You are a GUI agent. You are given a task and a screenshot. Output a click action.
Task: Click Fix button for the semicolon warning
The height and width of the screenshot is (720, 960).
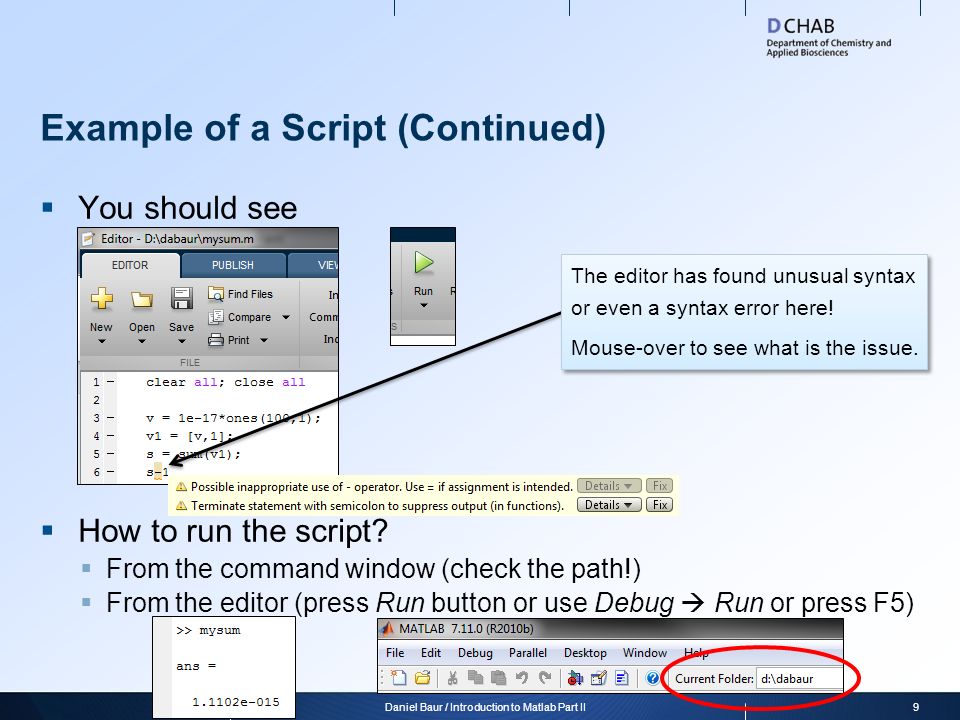pos(659,505)
